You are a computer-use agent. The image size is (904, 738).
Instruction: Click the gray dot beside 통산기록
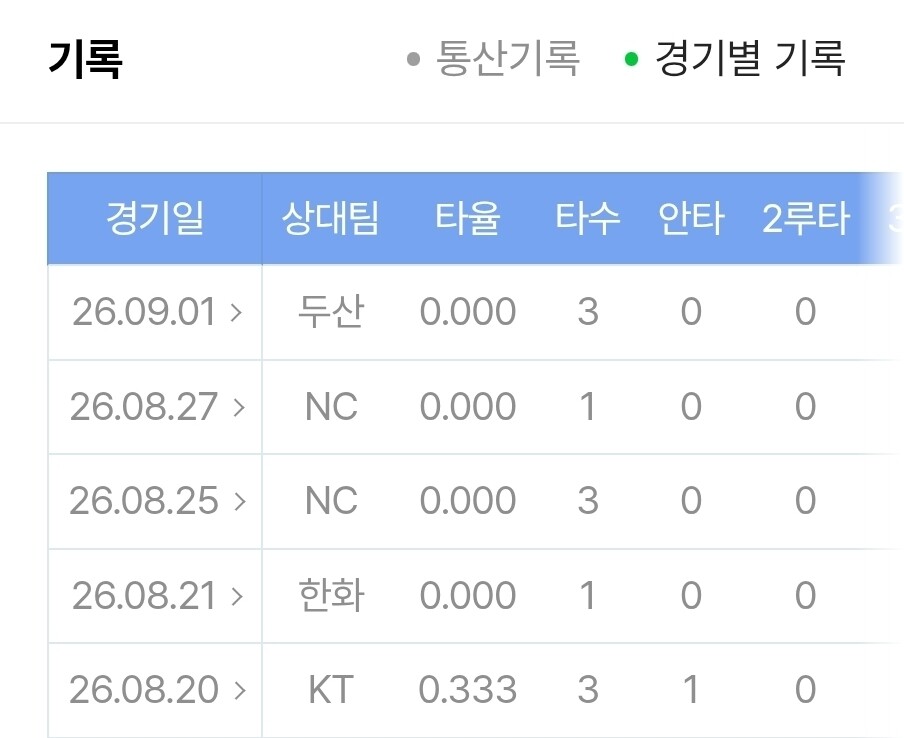(413, 59)
